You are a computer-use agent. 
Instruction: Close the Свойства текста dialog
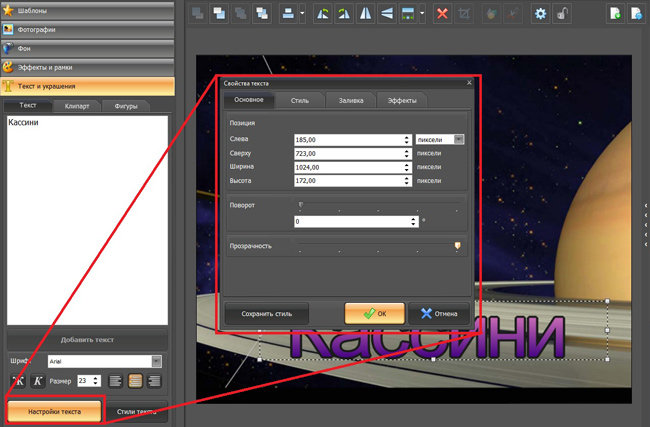click(469, 83)
